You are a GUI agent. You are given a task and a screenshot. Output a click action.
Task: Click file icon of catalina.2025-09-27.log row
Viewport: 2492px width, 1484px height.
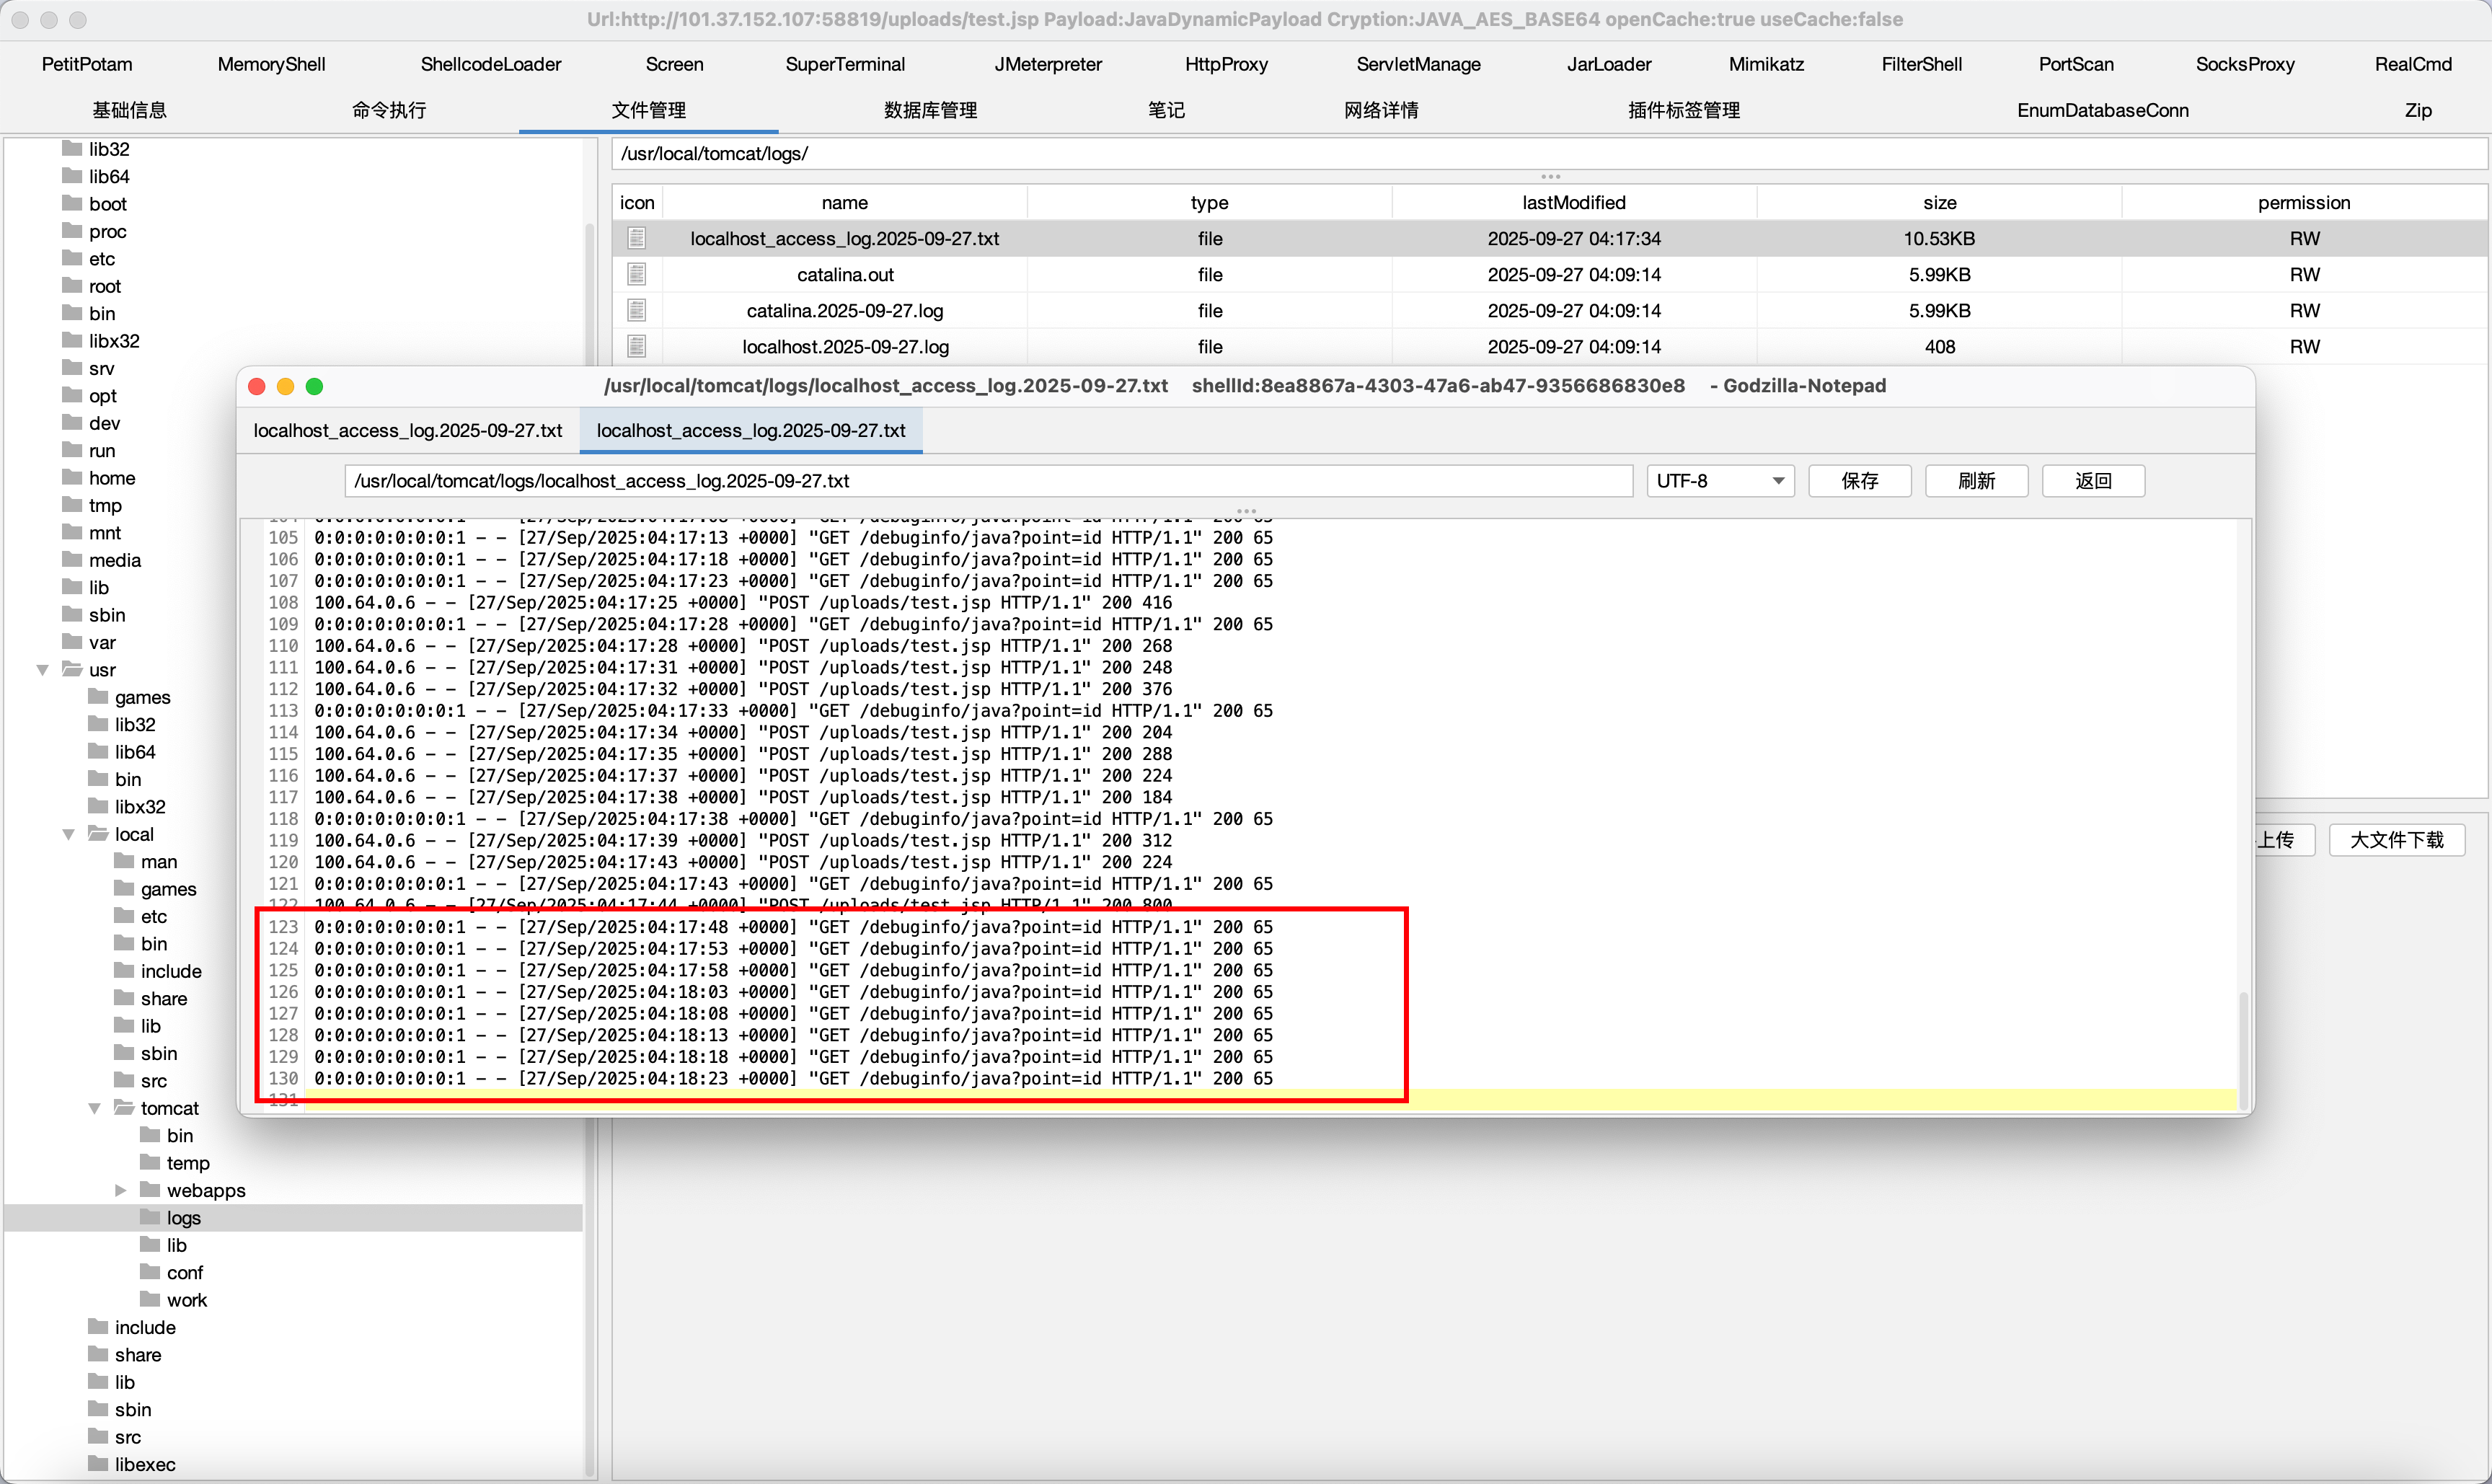tap(636, 310)
